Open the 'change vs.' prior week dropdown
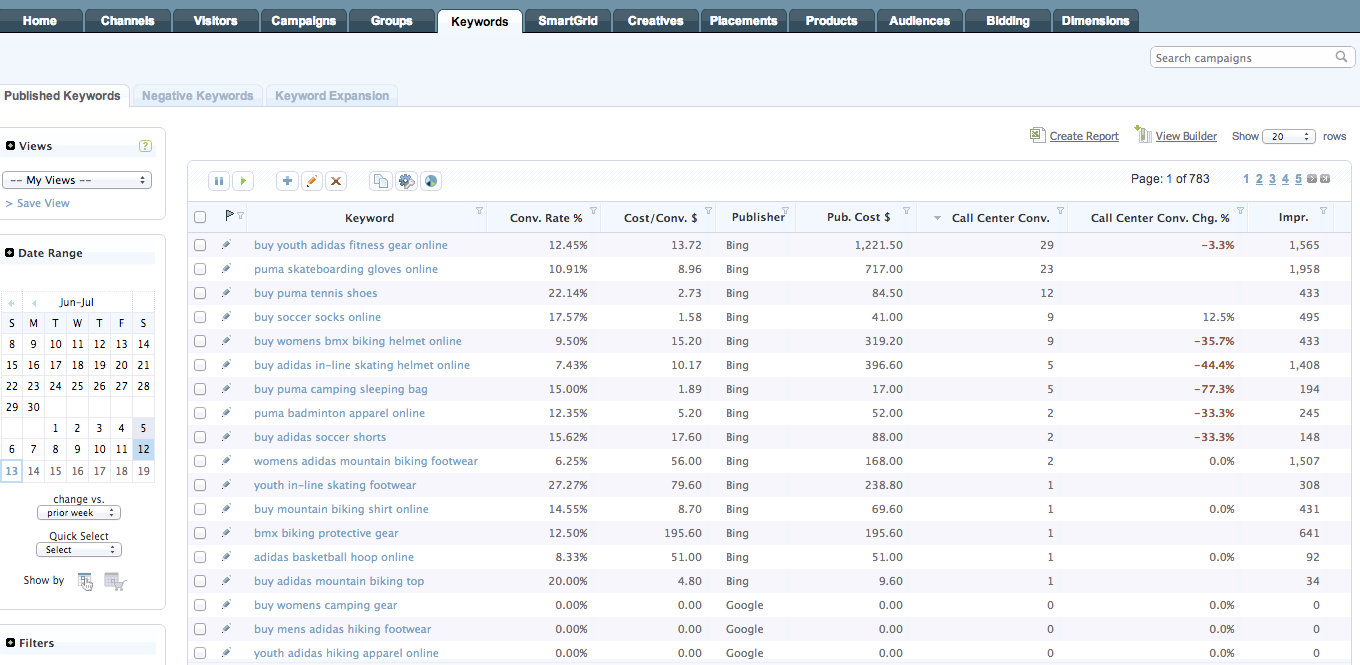This screenshot has height=665, width=1360. 78,513
